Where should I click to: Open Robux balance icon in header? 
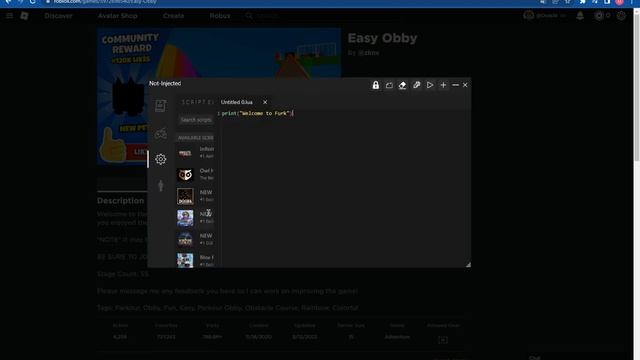[599, 16]
